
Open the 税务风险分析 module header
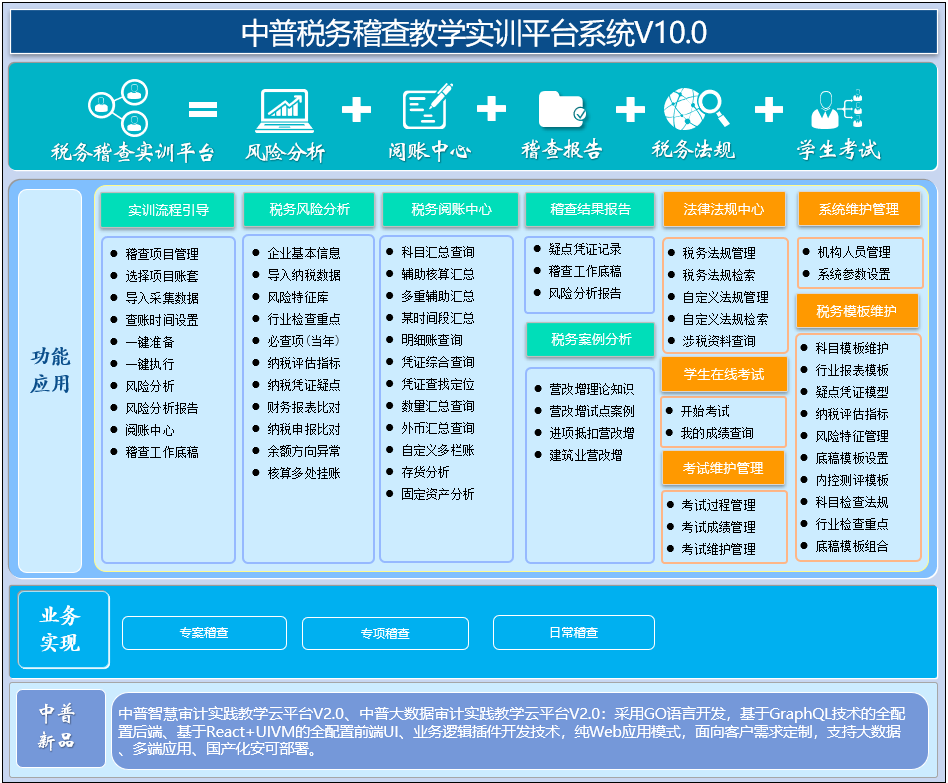click(309, 209)
